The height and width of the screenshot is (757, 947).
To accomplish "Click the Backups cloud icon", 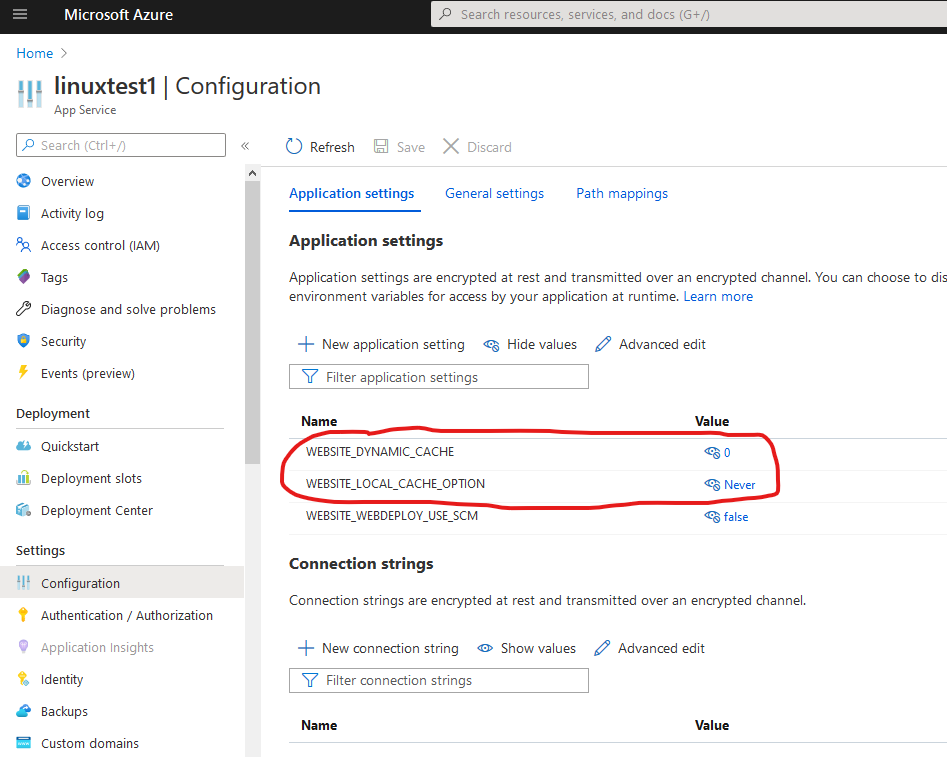I will coord(24,711).
